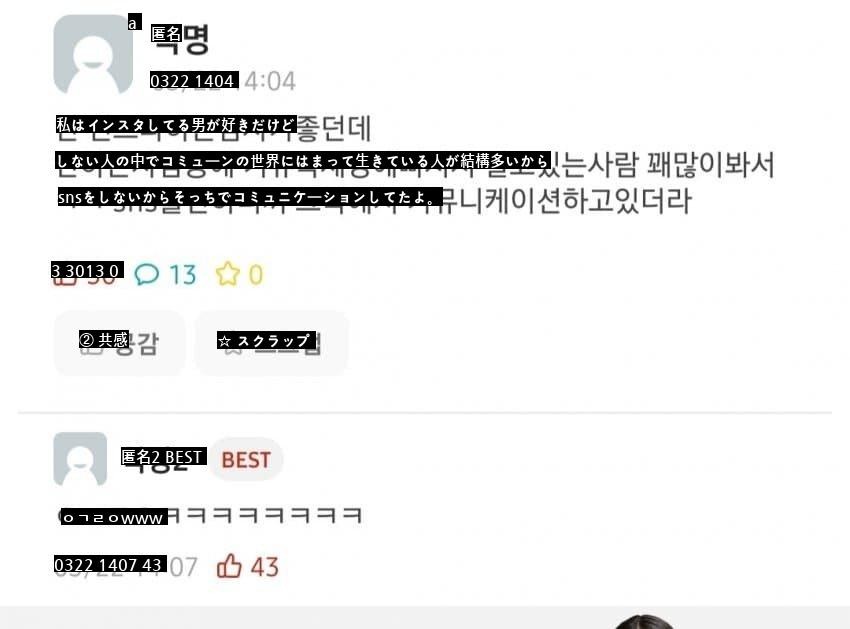
Task: Like the BEST comment with thumbs-up icon
Action: 229,566
